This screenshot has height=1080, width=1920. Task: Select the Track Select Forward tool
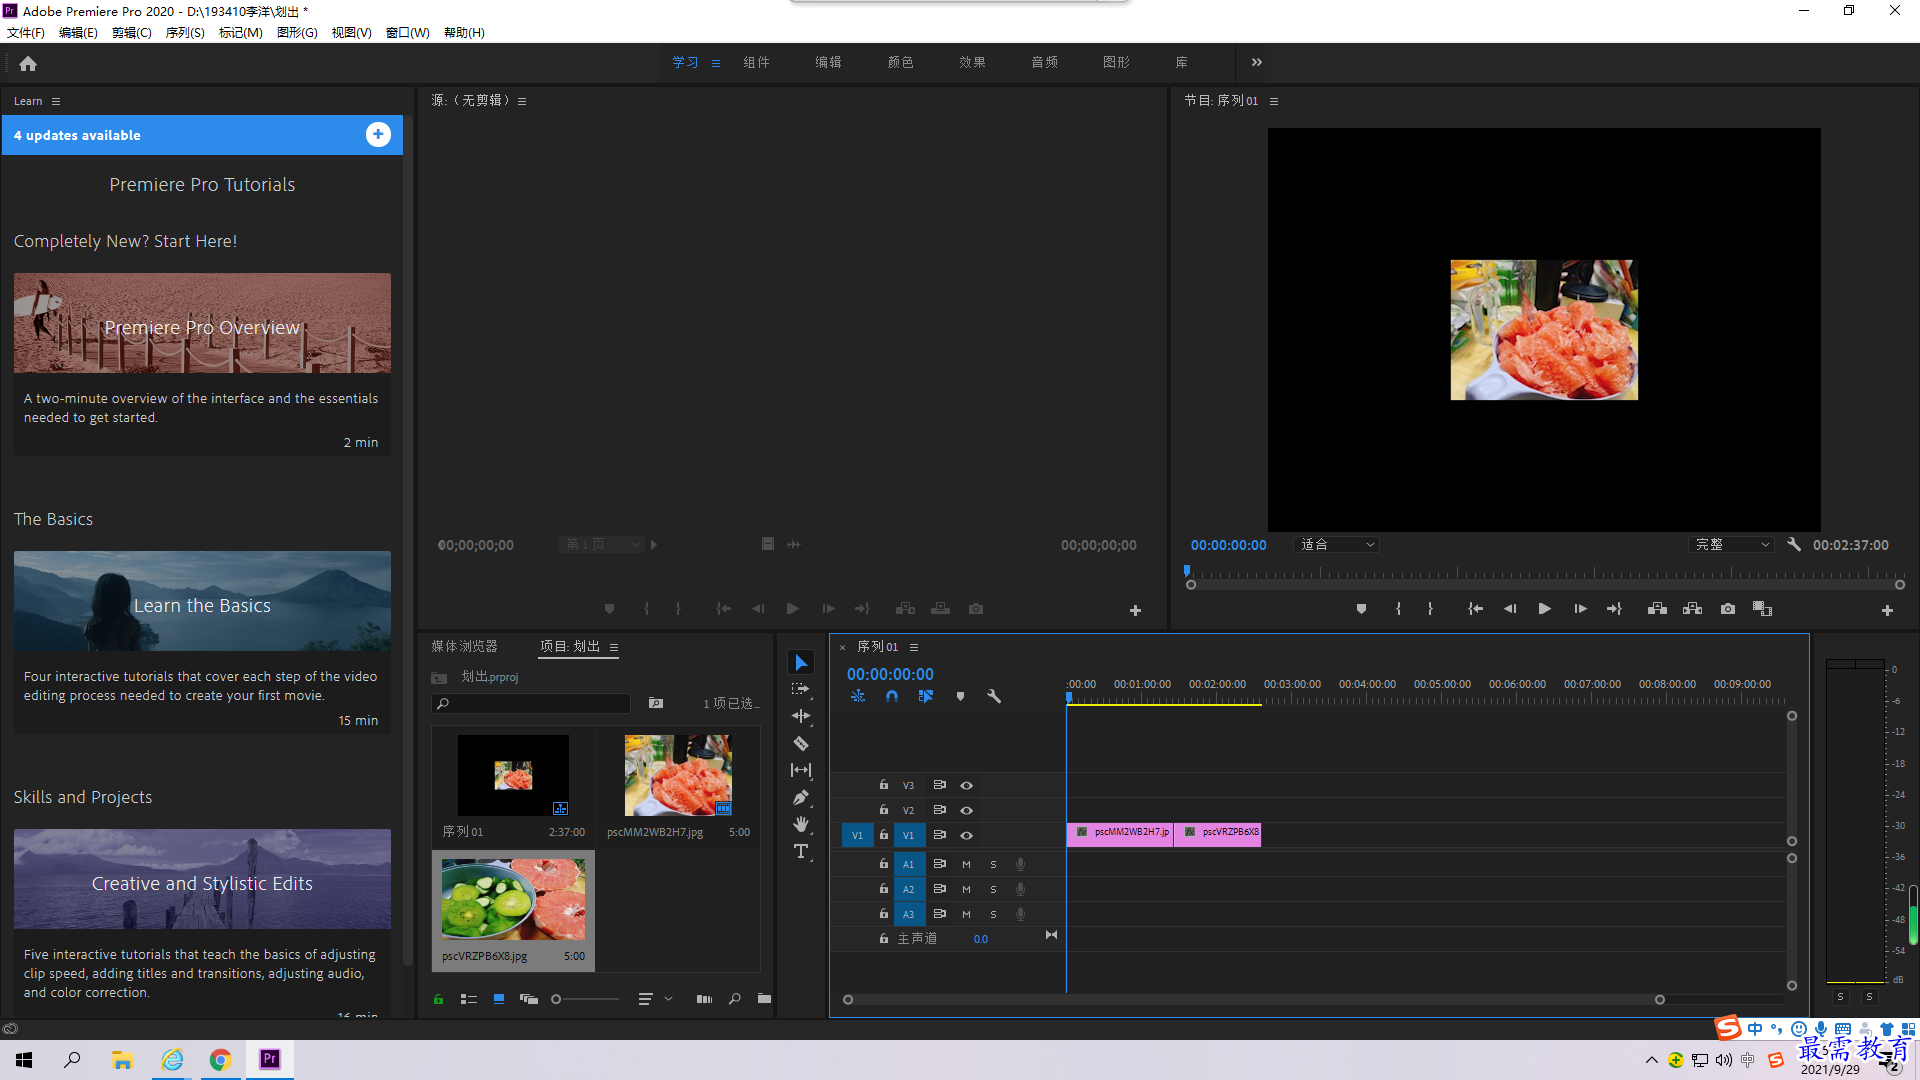click(801, 689)
